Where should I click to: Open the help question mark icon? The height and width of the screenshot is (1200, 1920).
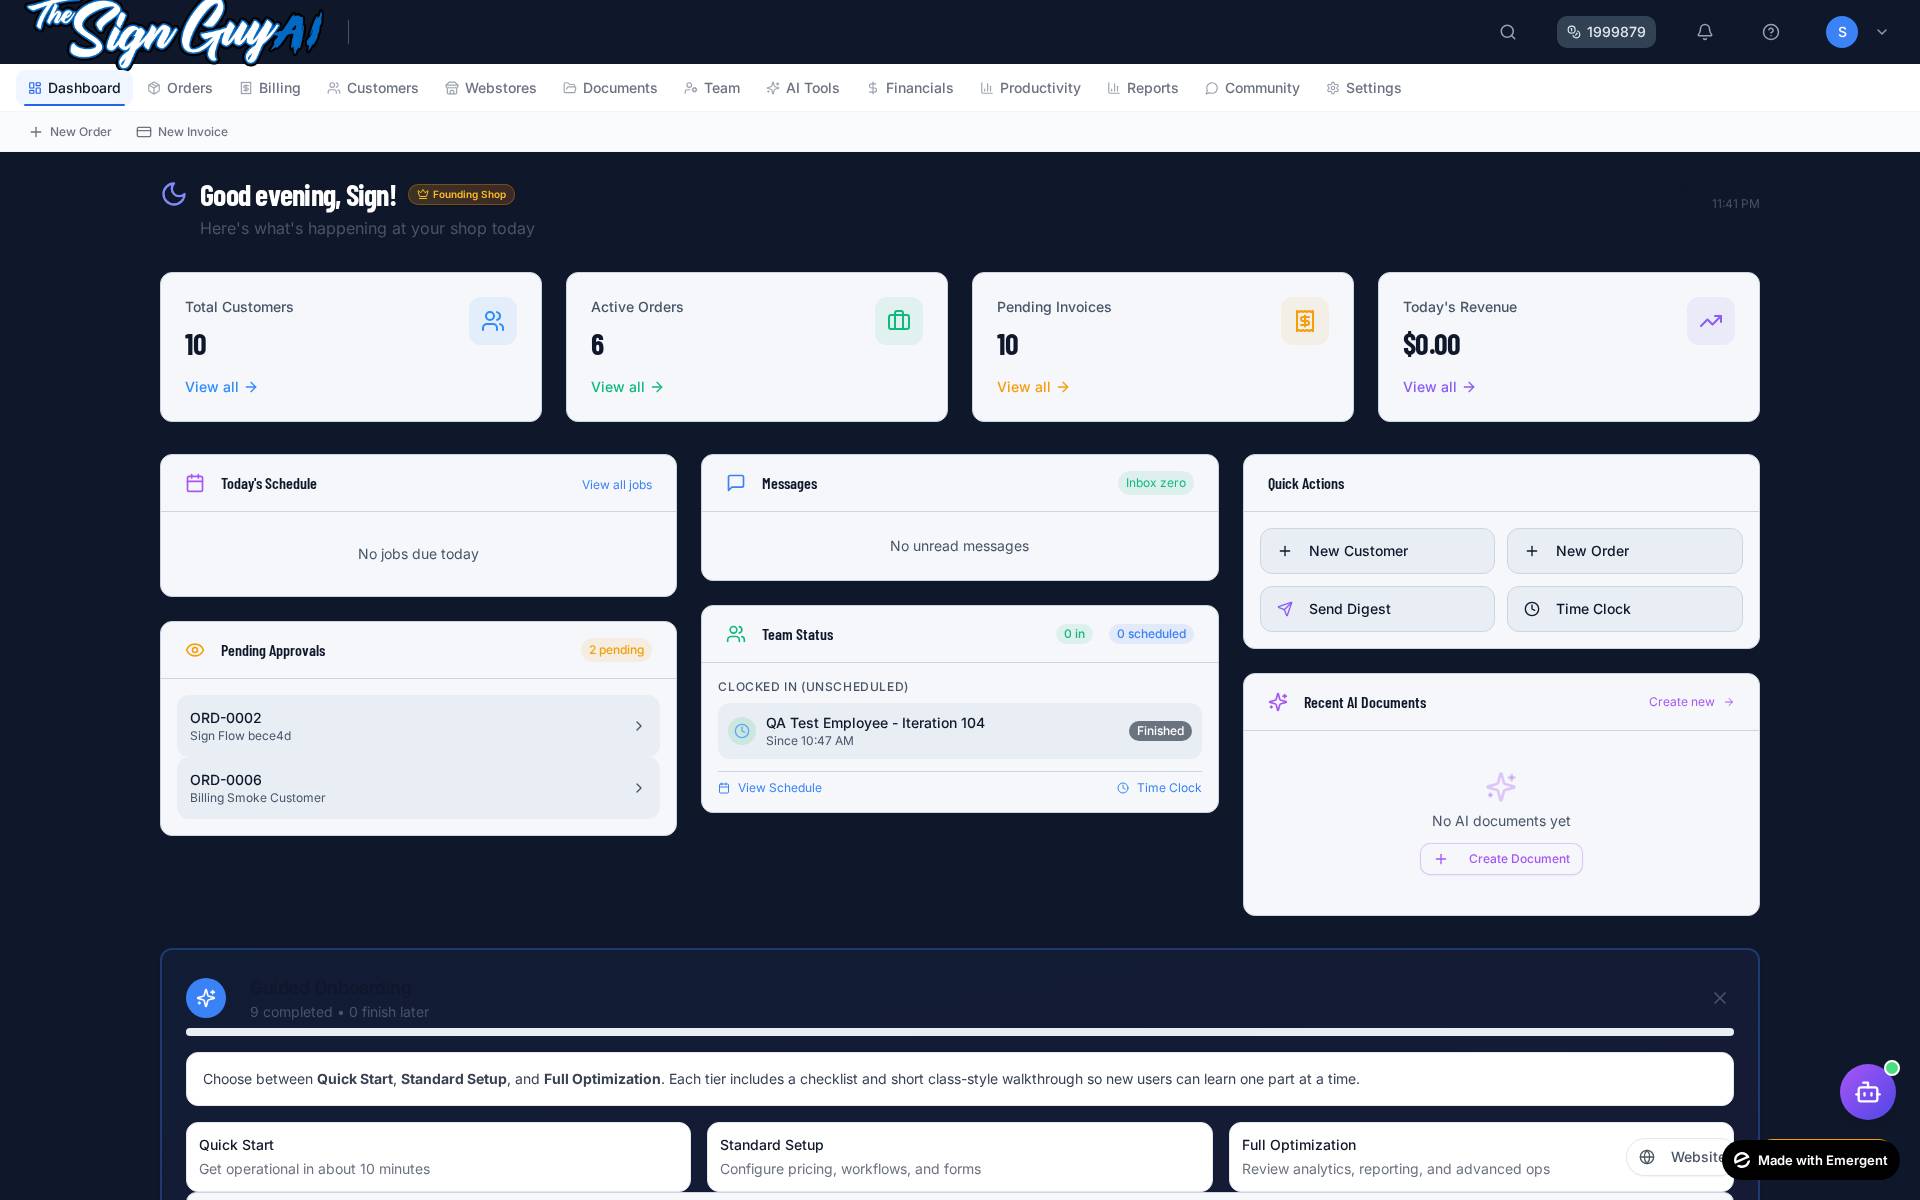coord(1771,32)
